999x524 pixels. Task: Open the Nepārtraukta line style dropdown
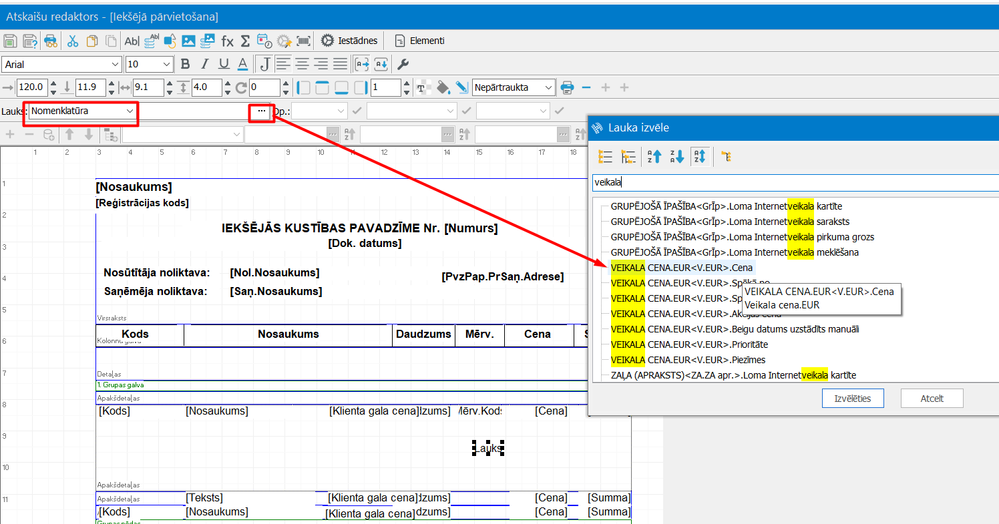tap(548, 87)
